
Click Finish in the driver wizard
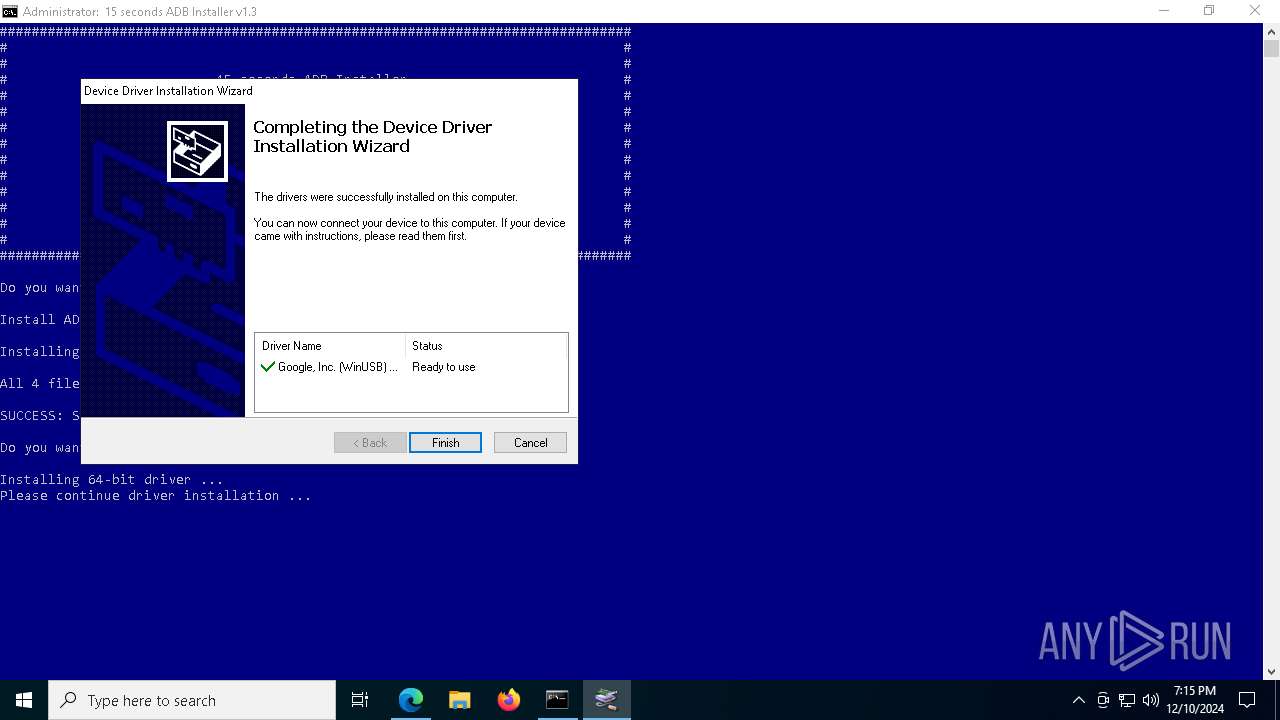click(445, 443)
